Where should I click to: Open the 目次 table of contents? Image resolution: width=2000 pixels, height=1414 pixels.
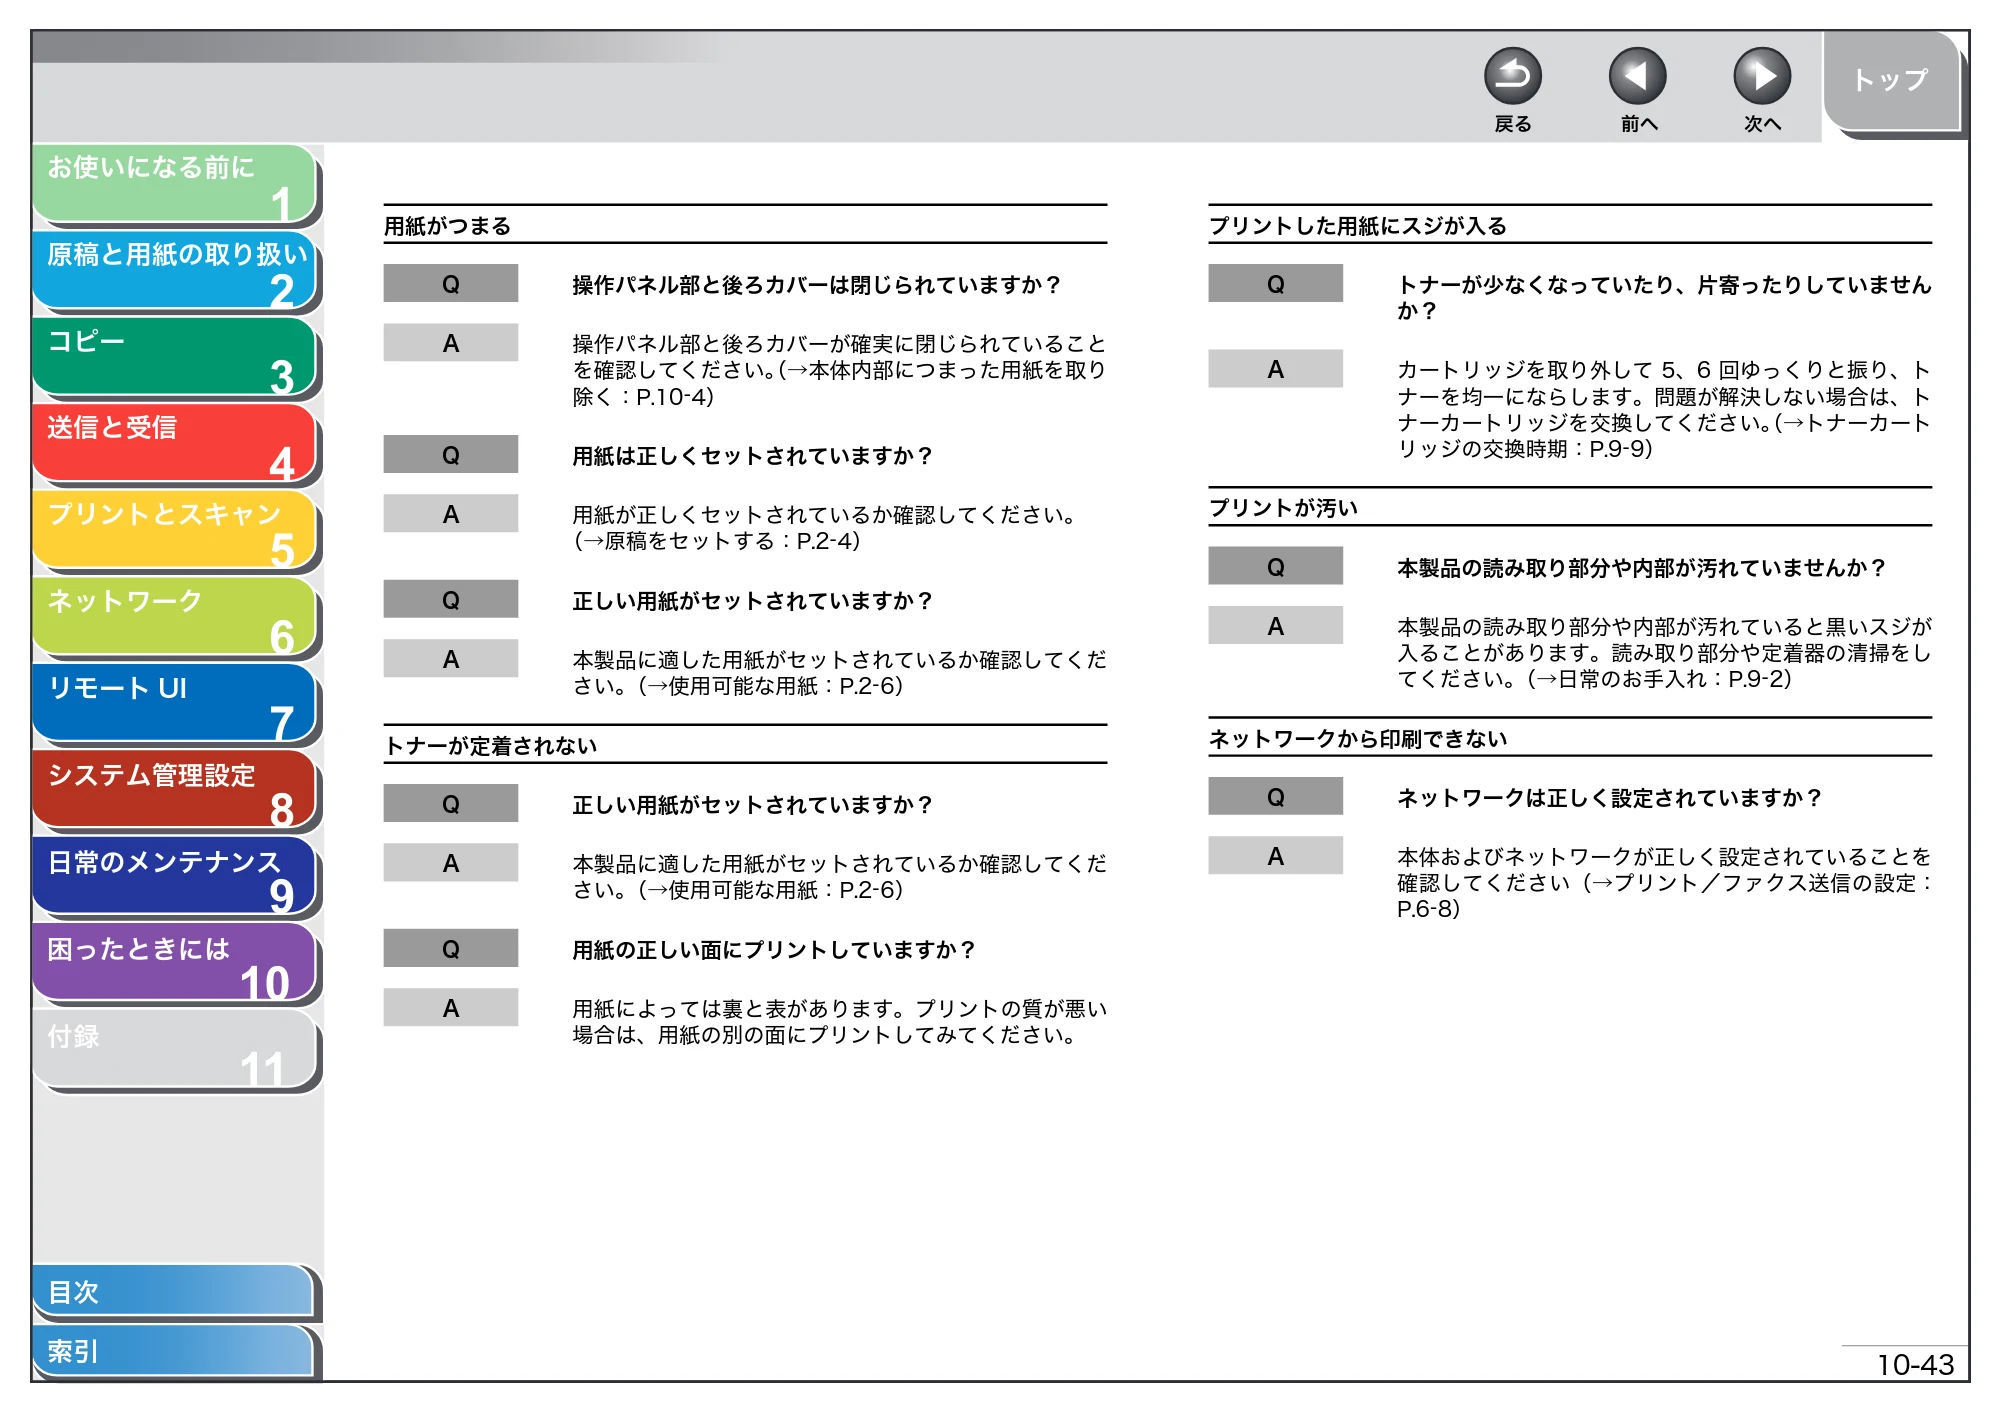(173, 1292)
